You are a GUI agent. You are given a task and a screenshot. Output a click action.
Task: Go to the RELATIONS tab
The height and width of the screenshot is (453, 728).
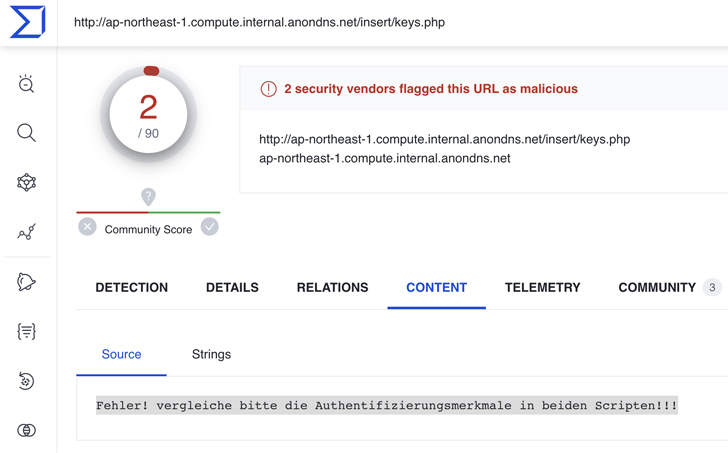pos(332,288)
